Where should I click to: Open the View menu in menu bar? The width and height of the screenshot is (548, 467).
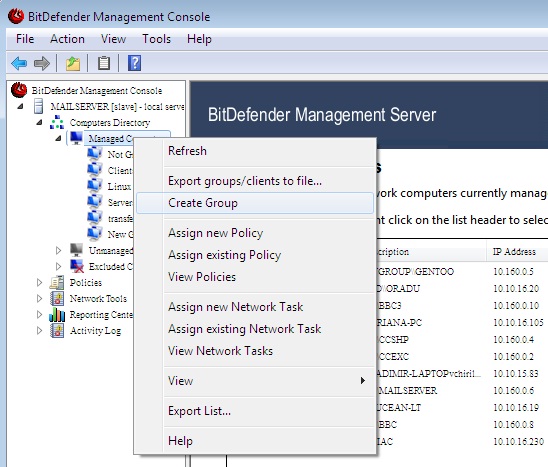pos(113,39)
